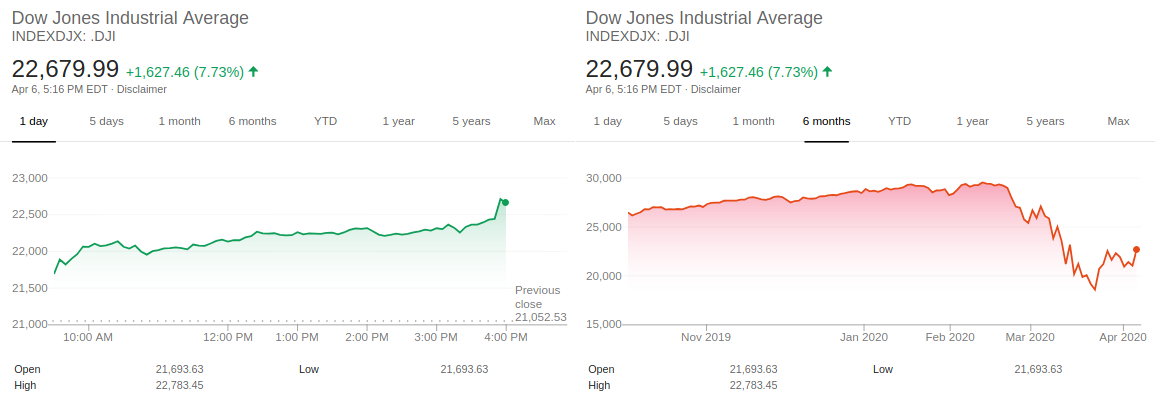Click the Mar 2020 label on 6-month chart
The image size is (1167, 402).
tap(1029, 337)
